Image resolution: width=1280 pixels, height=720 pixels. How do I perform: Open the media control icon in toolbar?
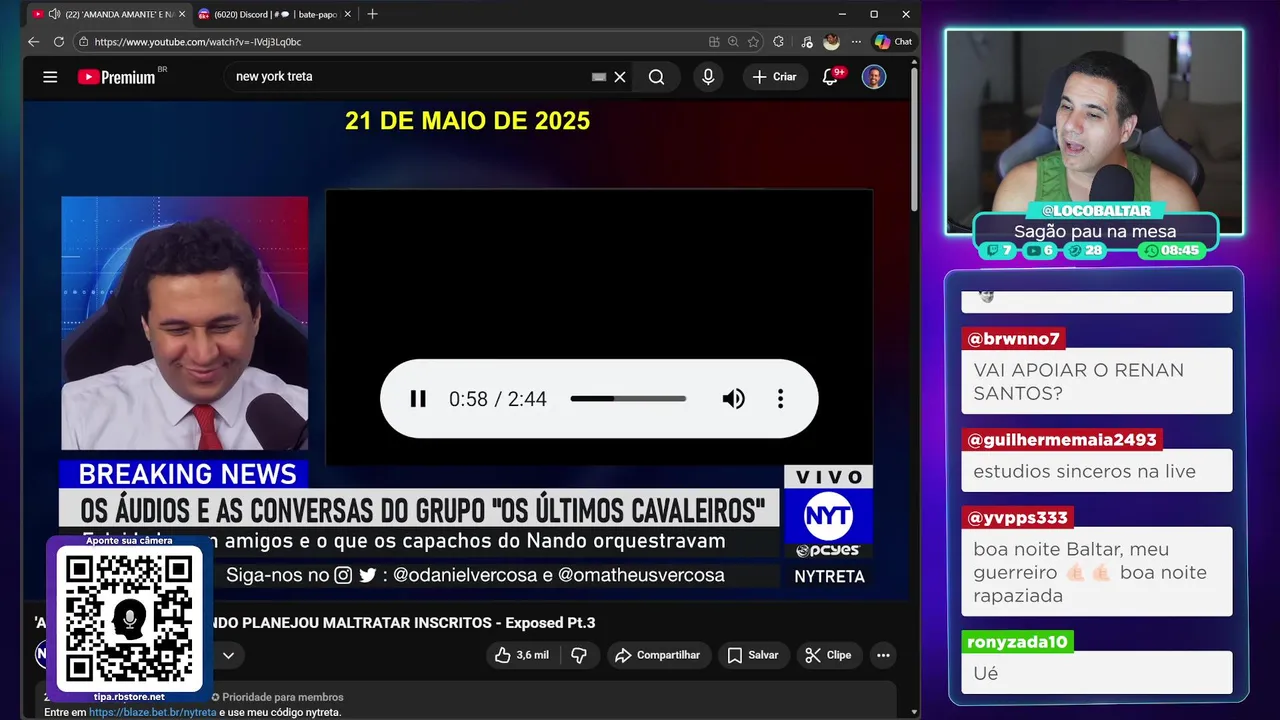click(x=807, y=42)
